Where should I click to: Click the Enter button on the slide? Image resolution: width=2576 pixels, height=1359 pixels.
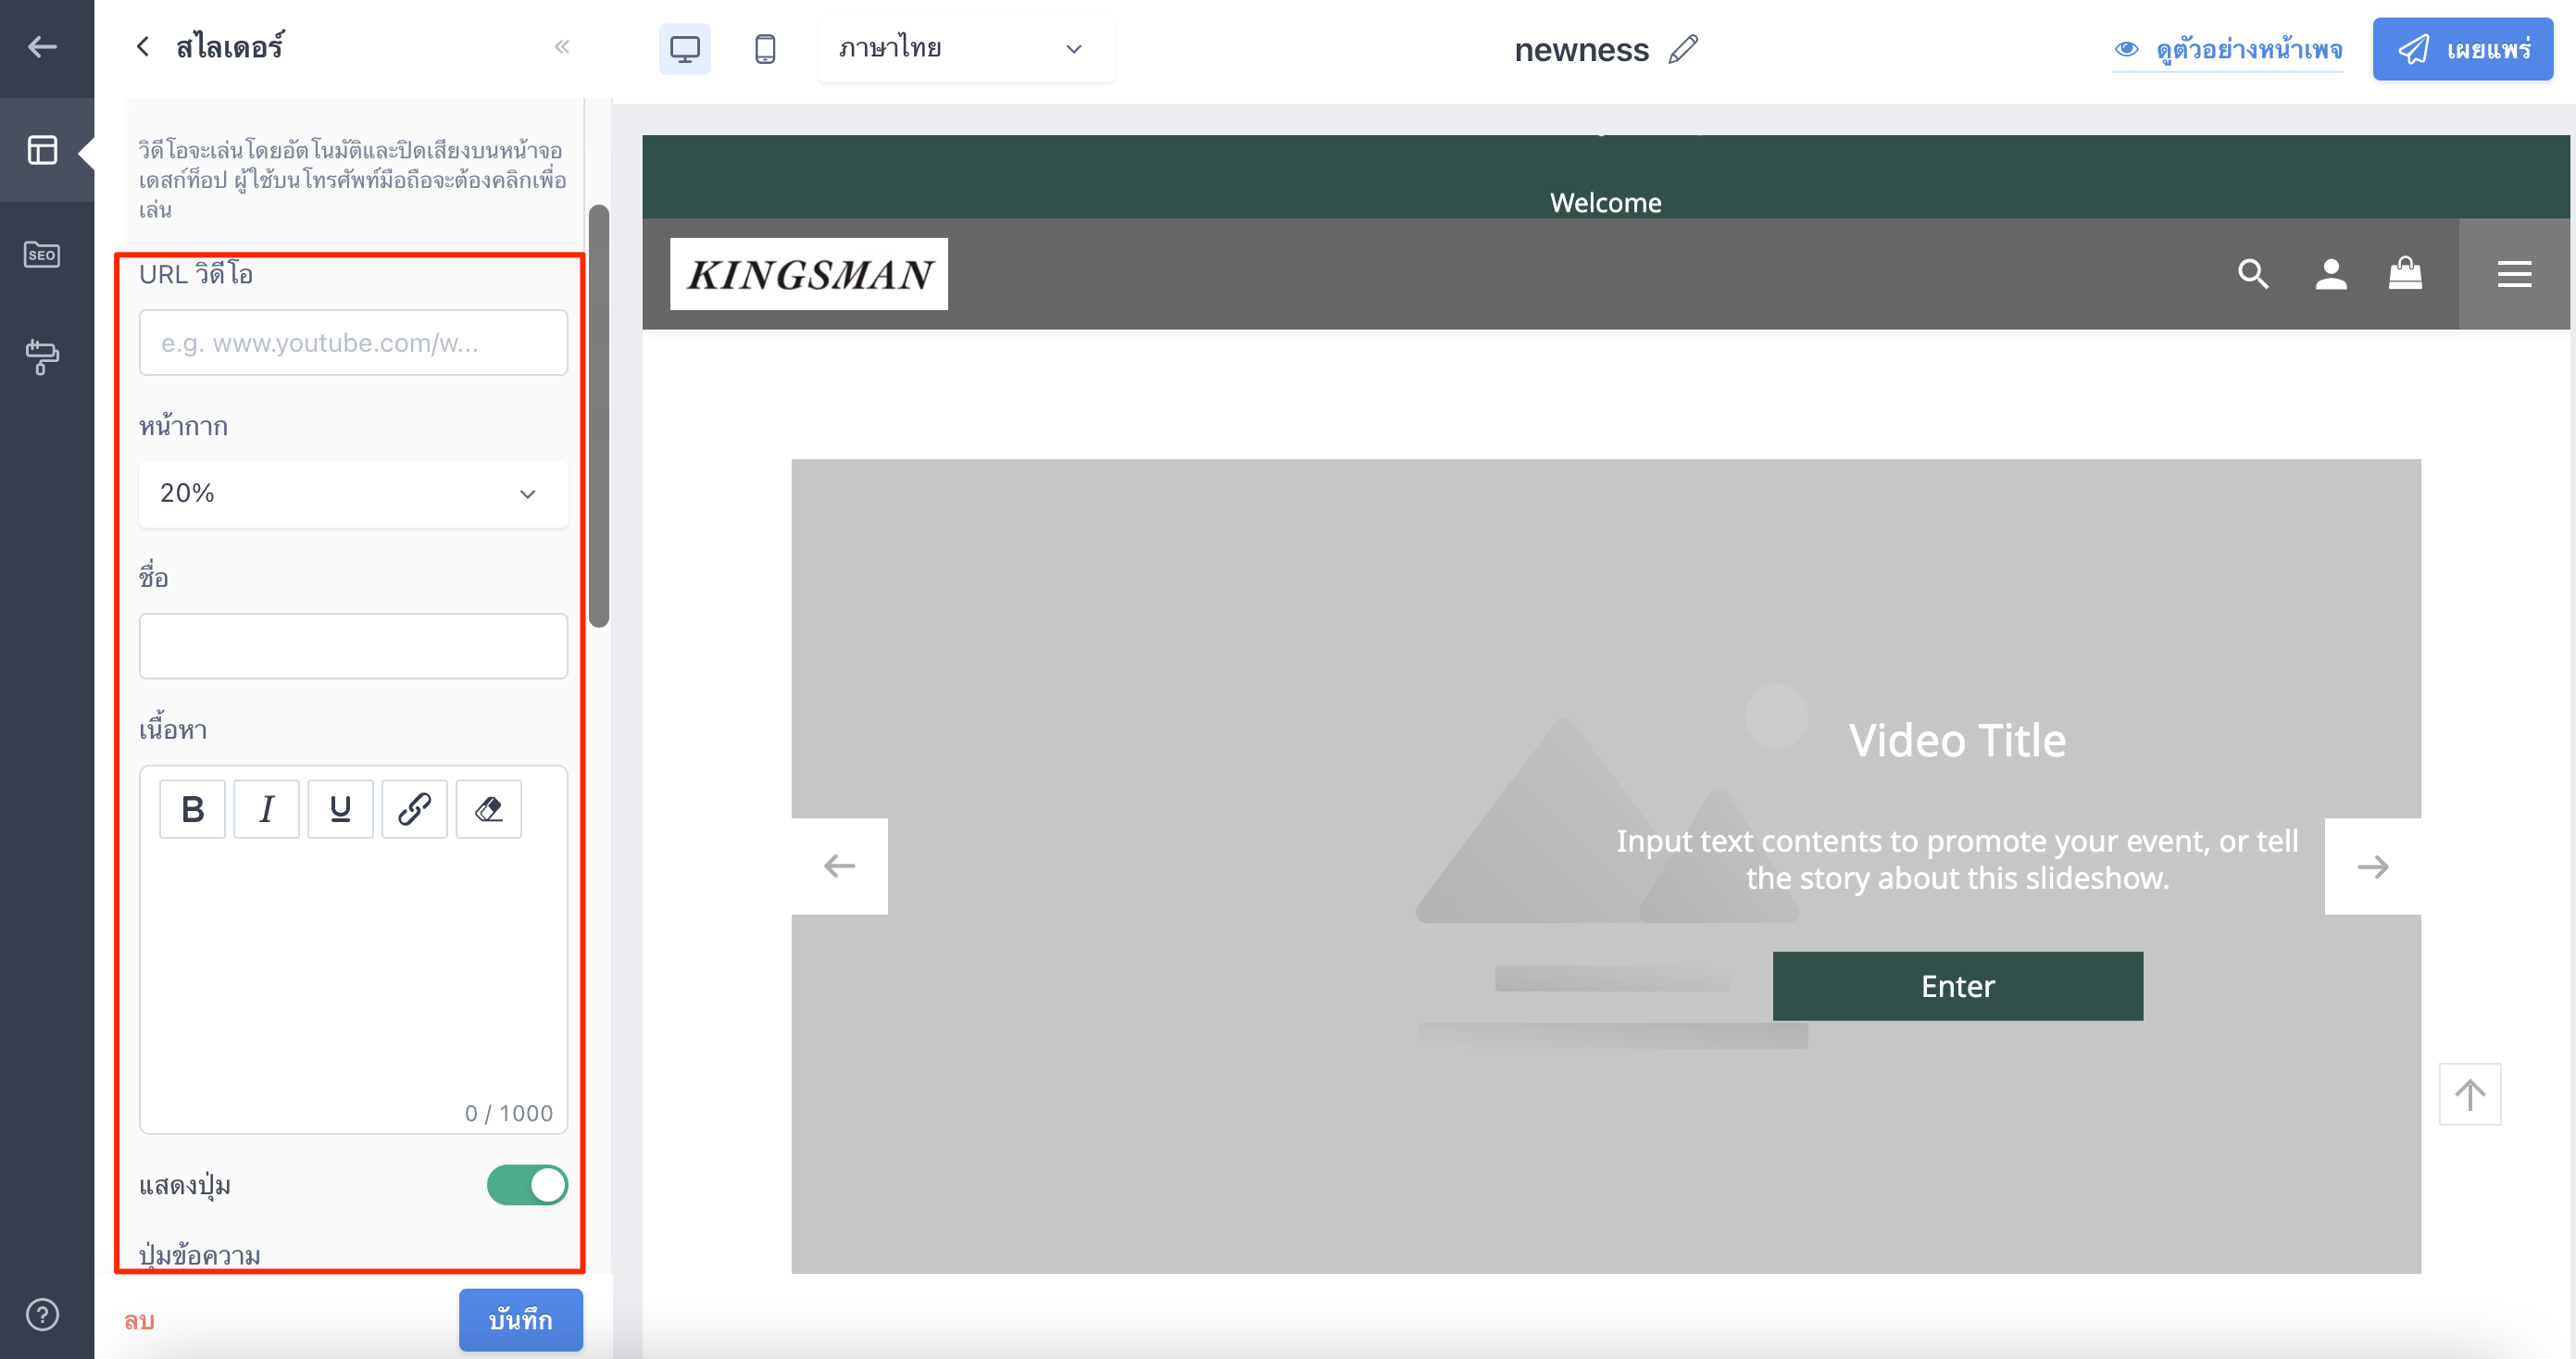tap(1957, 986)
